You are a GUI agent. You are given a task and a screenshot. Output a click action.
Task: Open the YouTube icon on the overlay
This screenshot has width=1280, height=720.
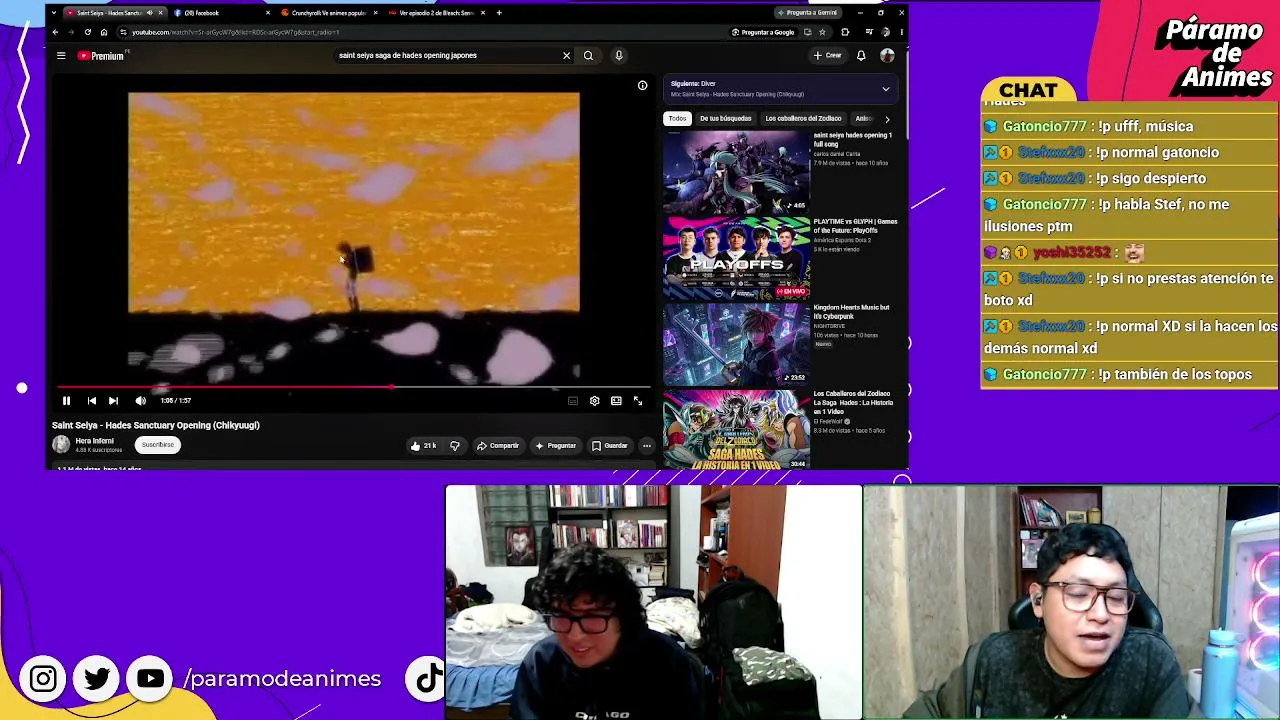pos(151,679)
